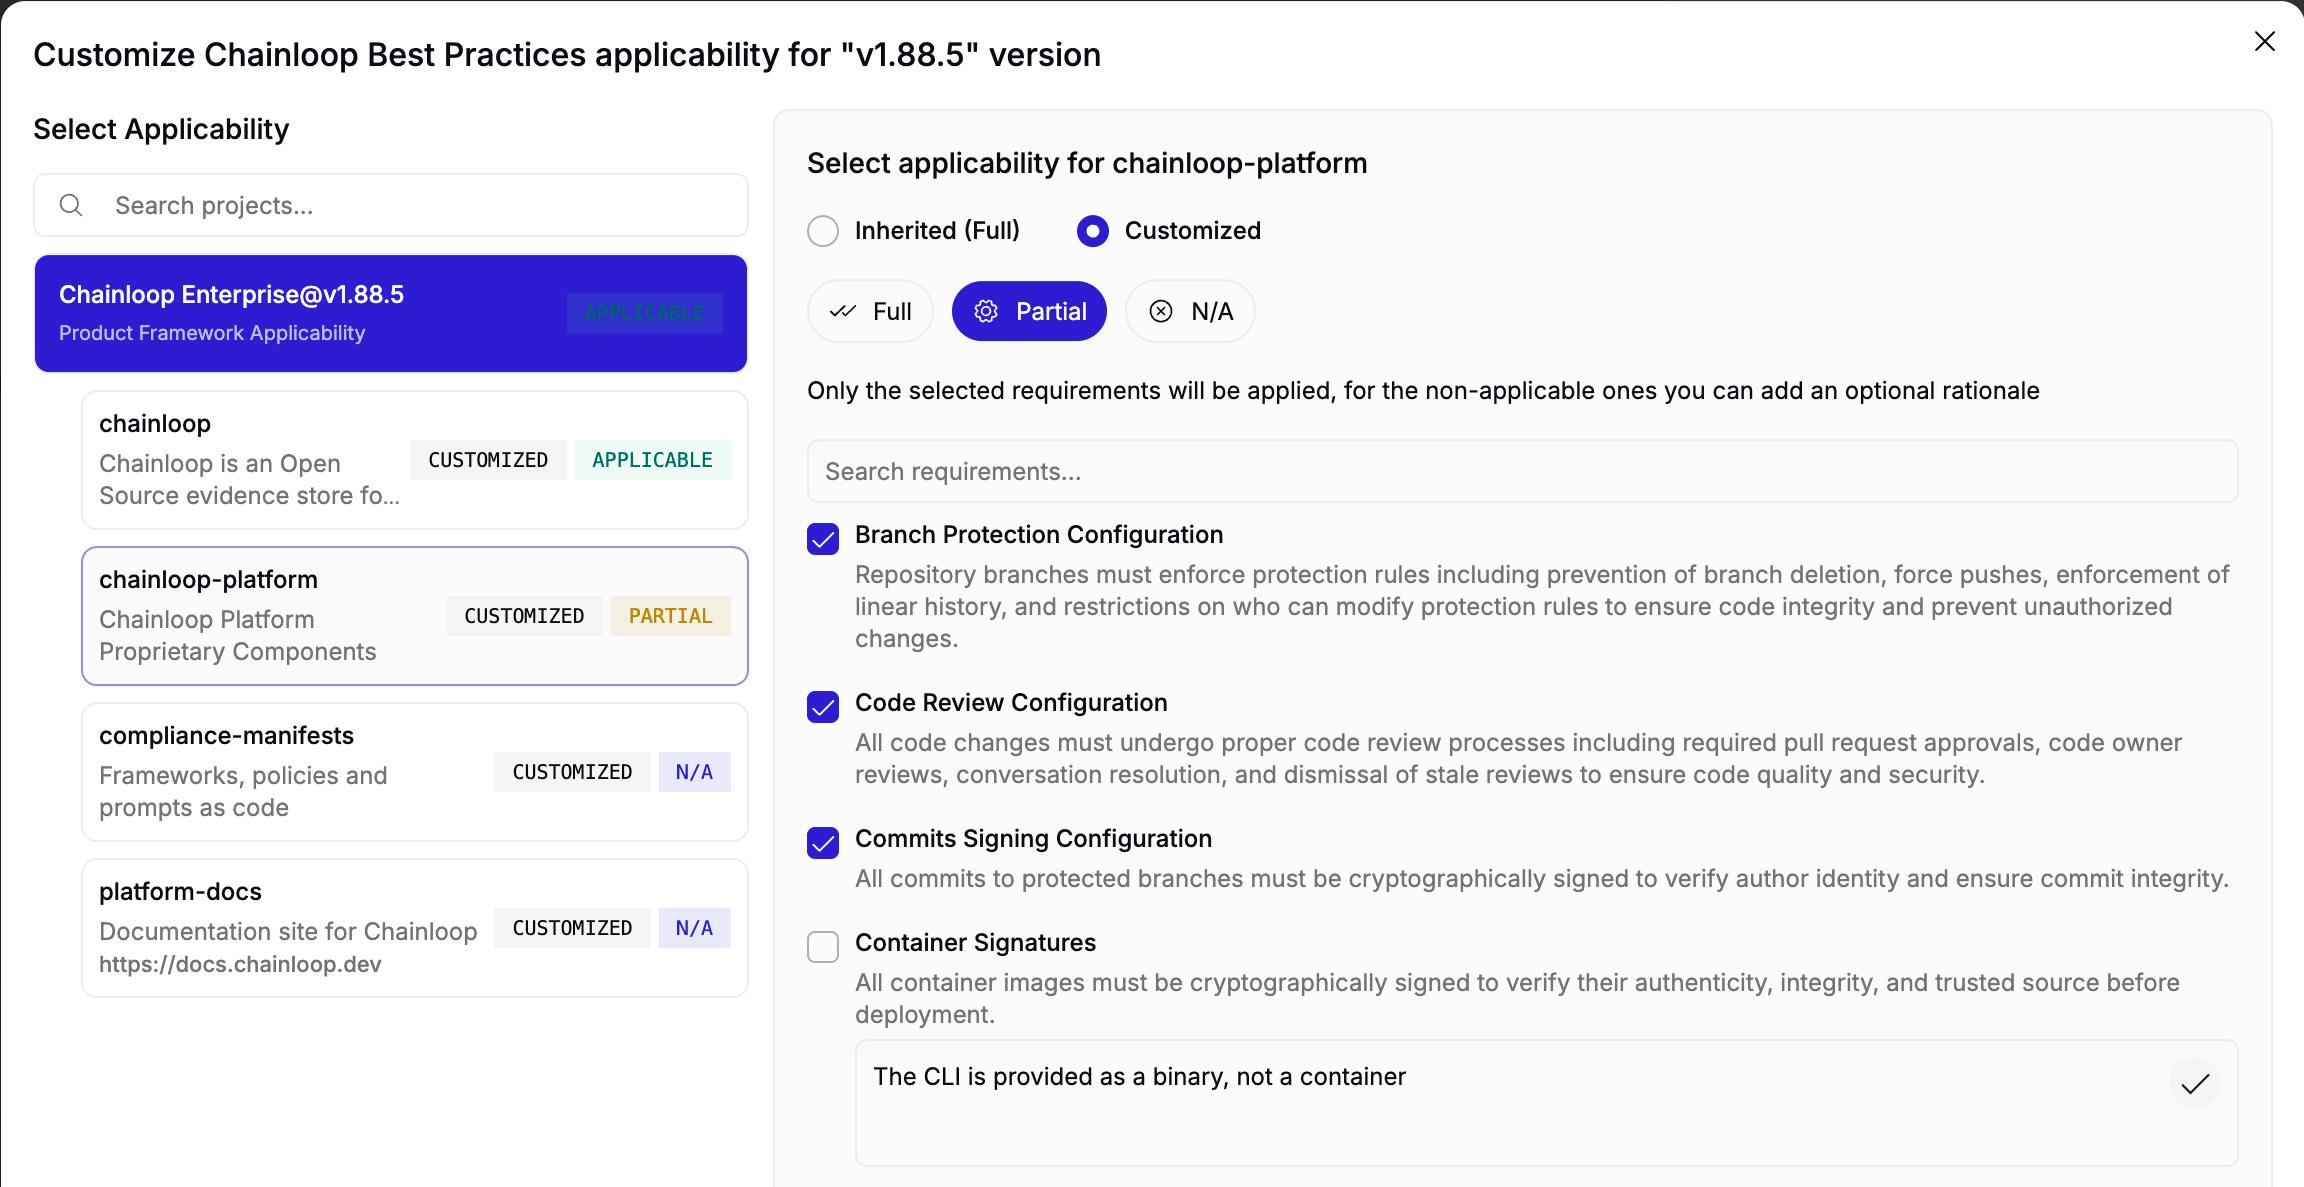
Task: Click 'Select applicability for chainloop-platform' heading
Action: (1087, 163)
